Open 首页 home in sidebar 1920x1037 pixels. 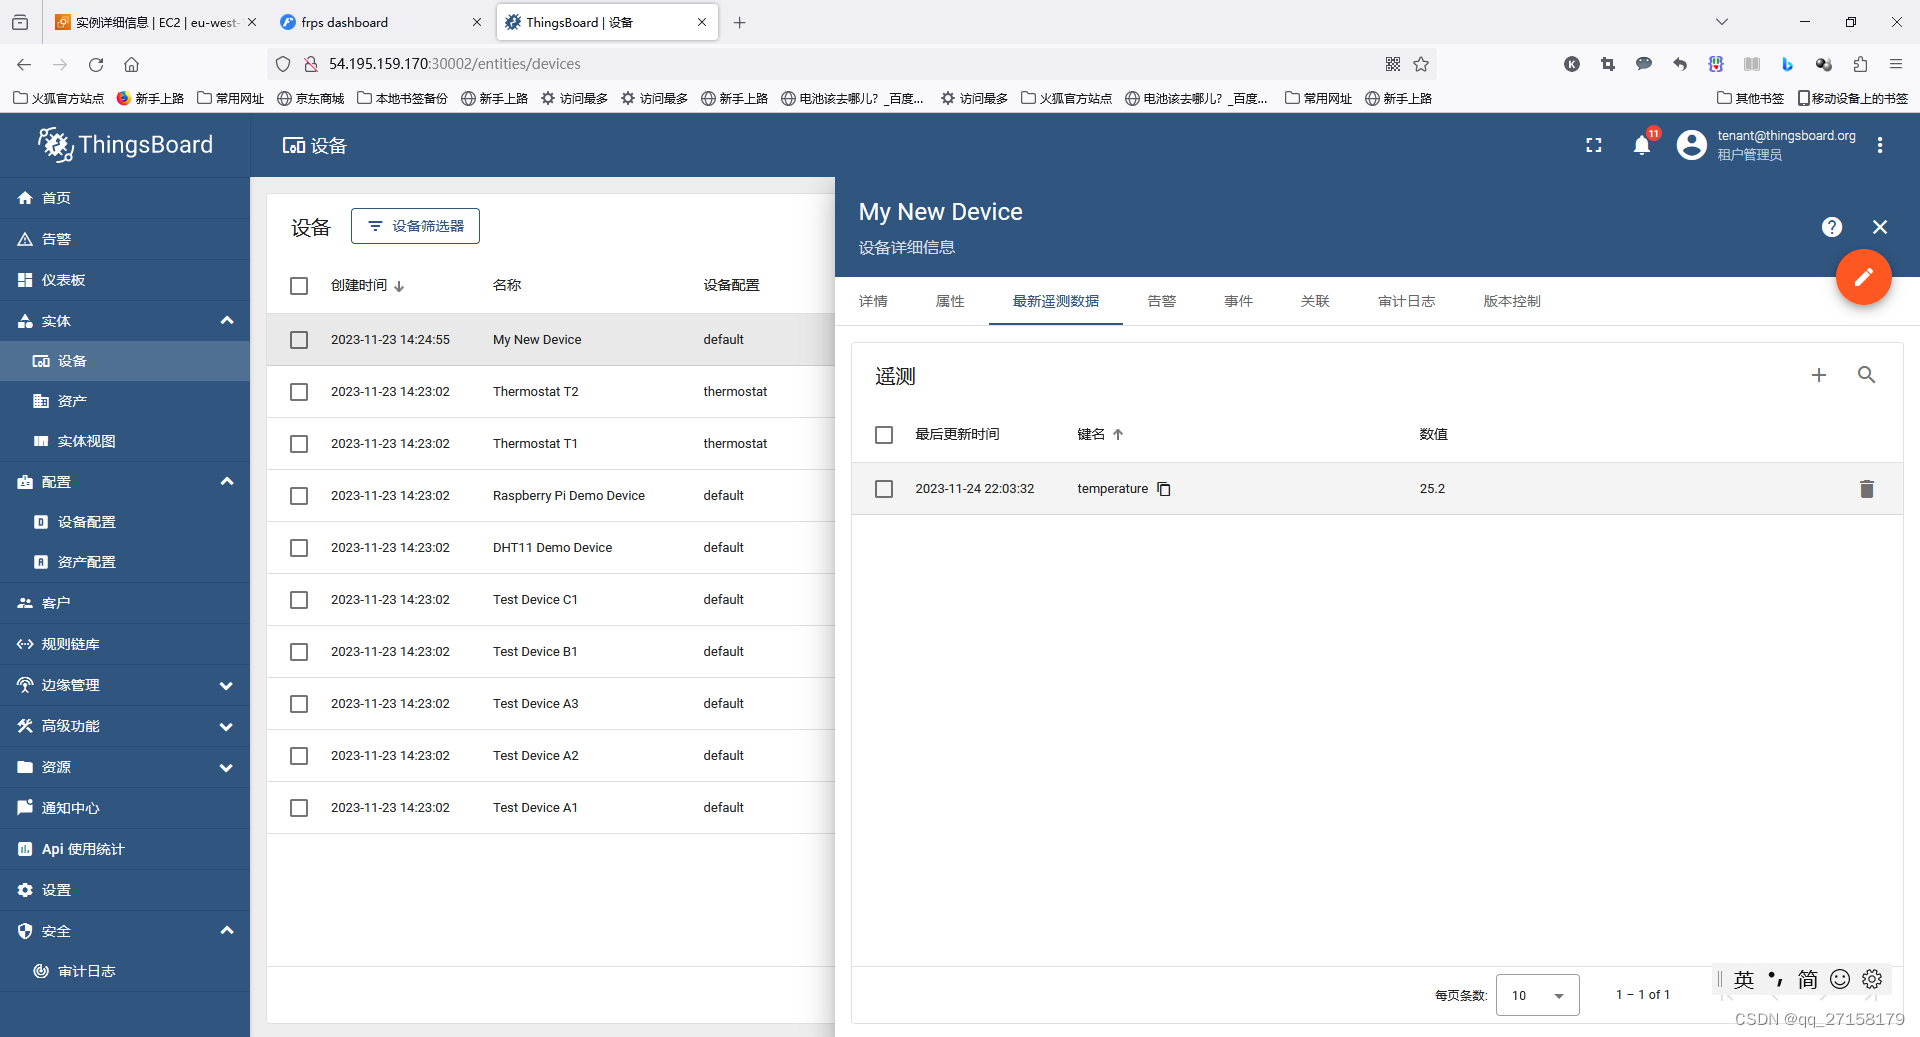point(125,198)
